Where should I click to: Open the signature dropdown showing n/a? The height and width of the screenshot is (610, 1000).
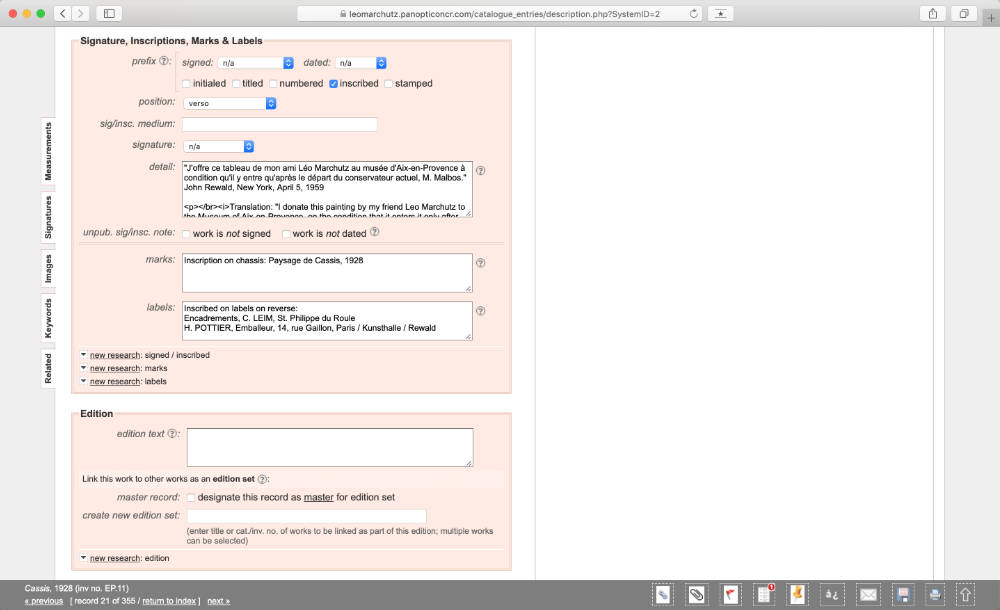(x=219, y=147)
